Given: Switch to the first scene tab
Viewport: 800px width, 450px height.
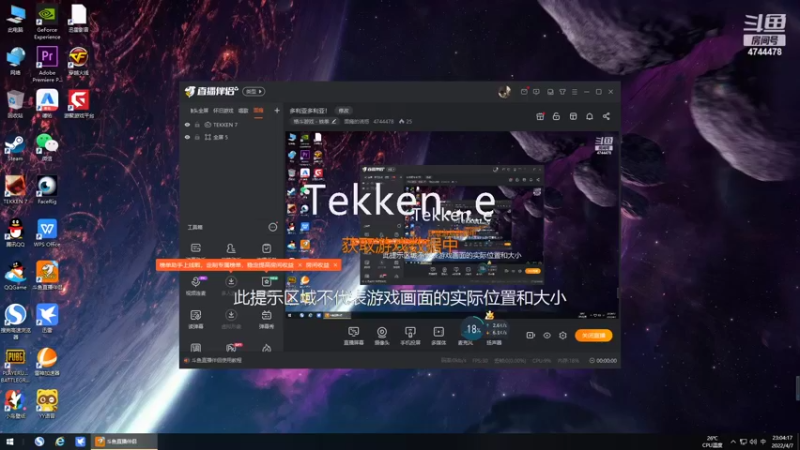Looking at the screenshot, I should pyautogui.click(x=199, y=111).
